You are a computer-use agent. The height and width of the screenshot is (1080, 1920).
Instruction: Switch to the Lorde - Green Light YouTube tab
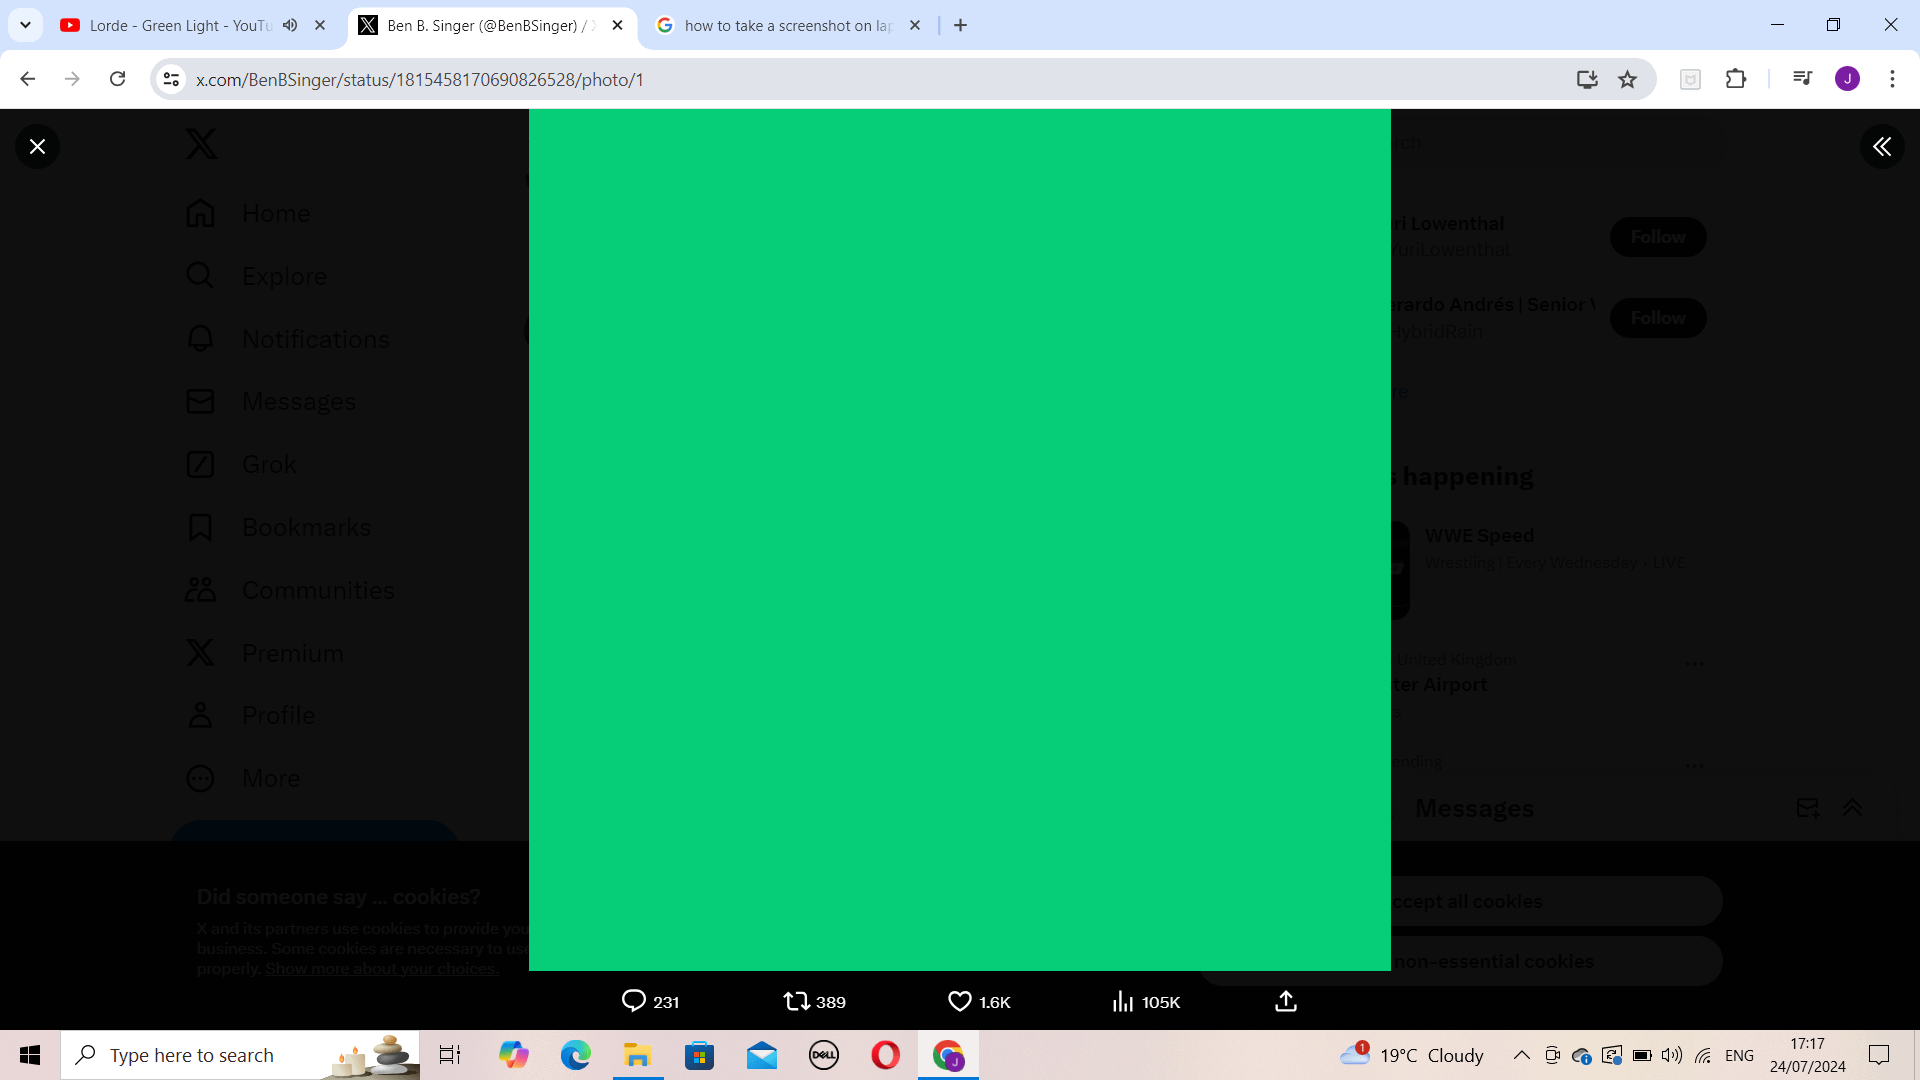coord(182,25)
